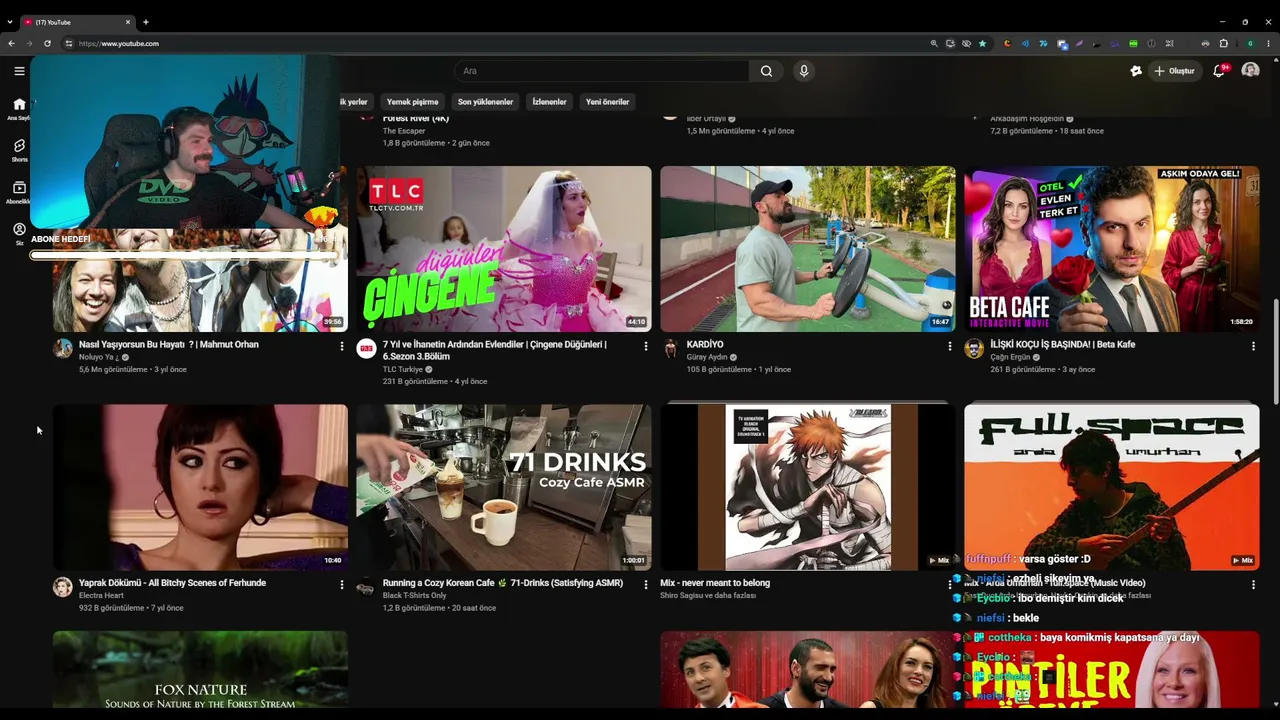
Task: Open the Güray Aydın channel avatar
Action: point(670,348)
